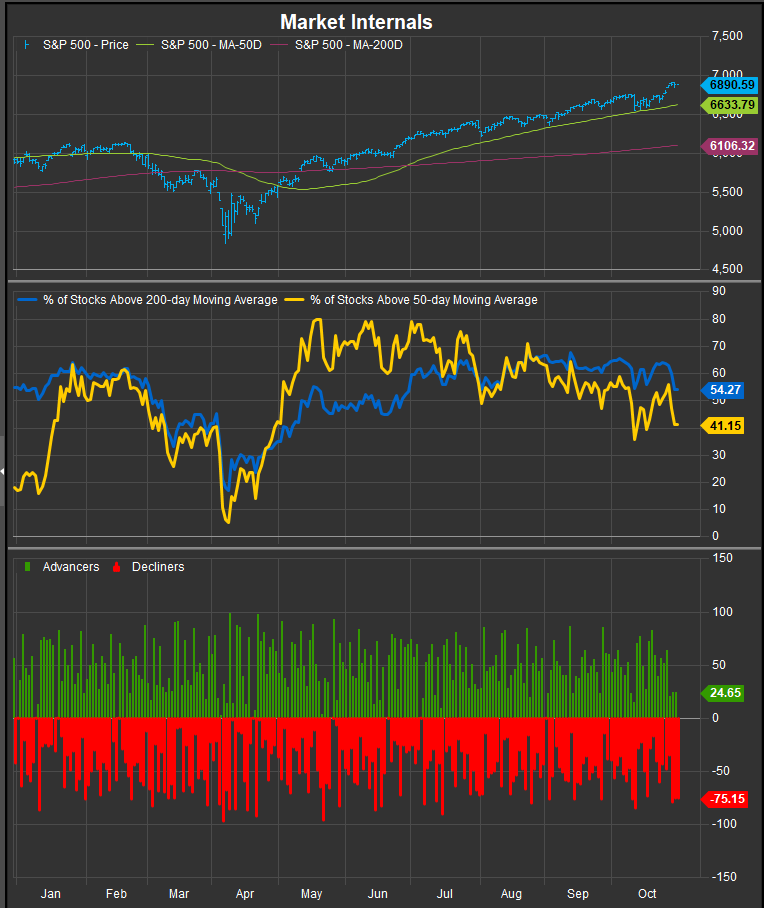Image resolution: width=764 pixels, height=908 pixels.
Task: Click the magenta MA-200D legend line marker
Action: 280,45
